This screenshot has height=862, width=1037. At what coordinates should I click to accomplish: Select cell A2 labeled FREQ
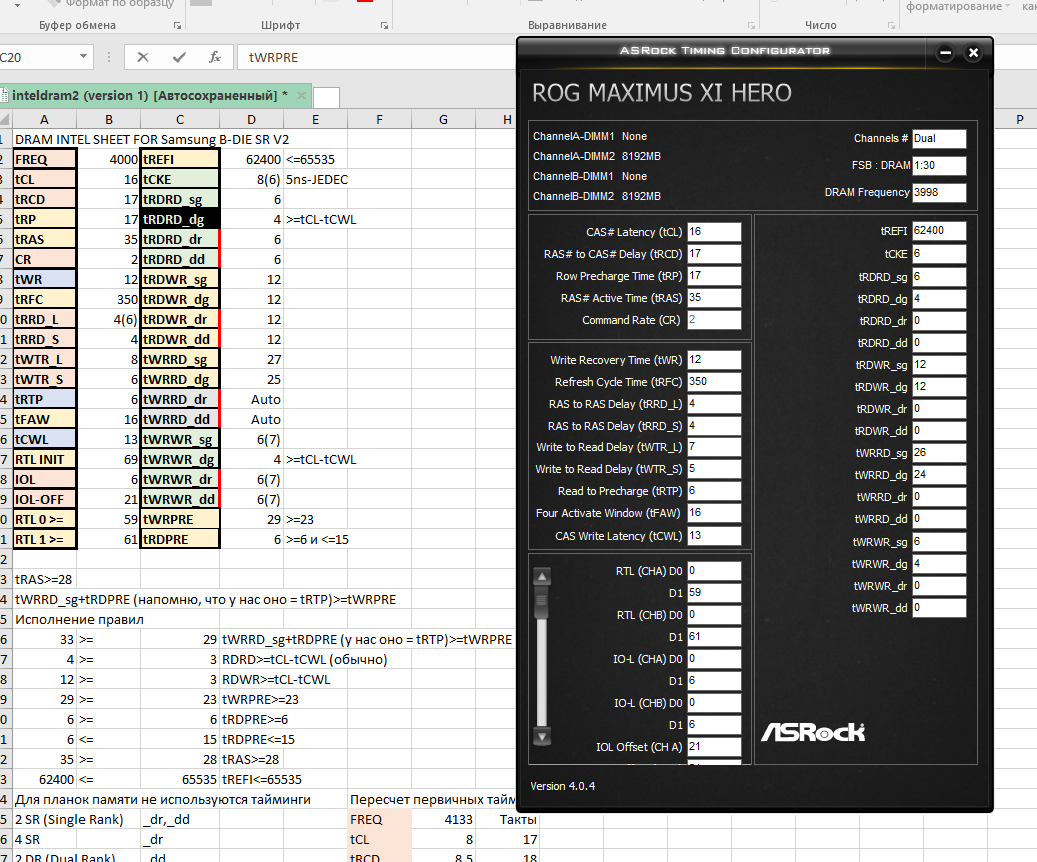click(44, 159)
